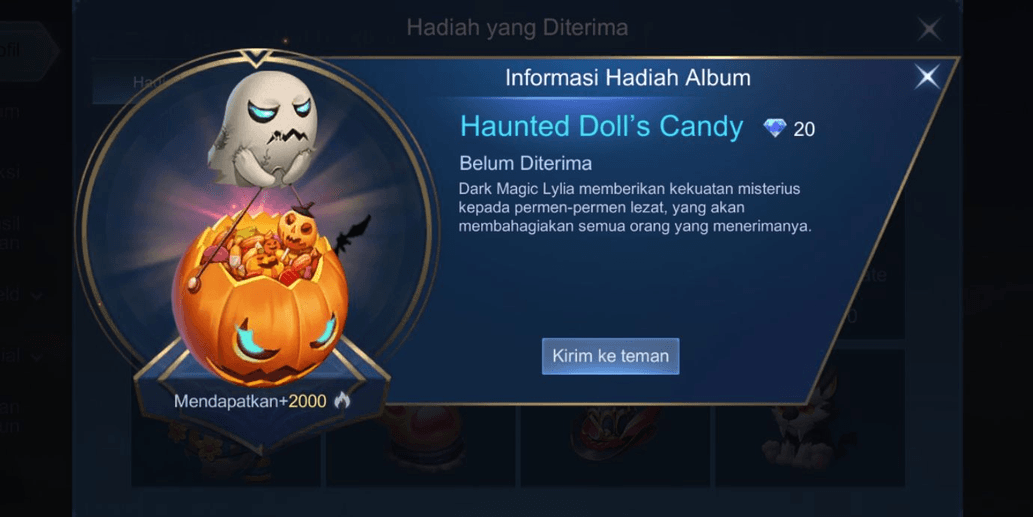Select the dimmed red hat gift thumbnail
Image resolution: width=1033 pixels, height=517 pixels.
point(615,433)
